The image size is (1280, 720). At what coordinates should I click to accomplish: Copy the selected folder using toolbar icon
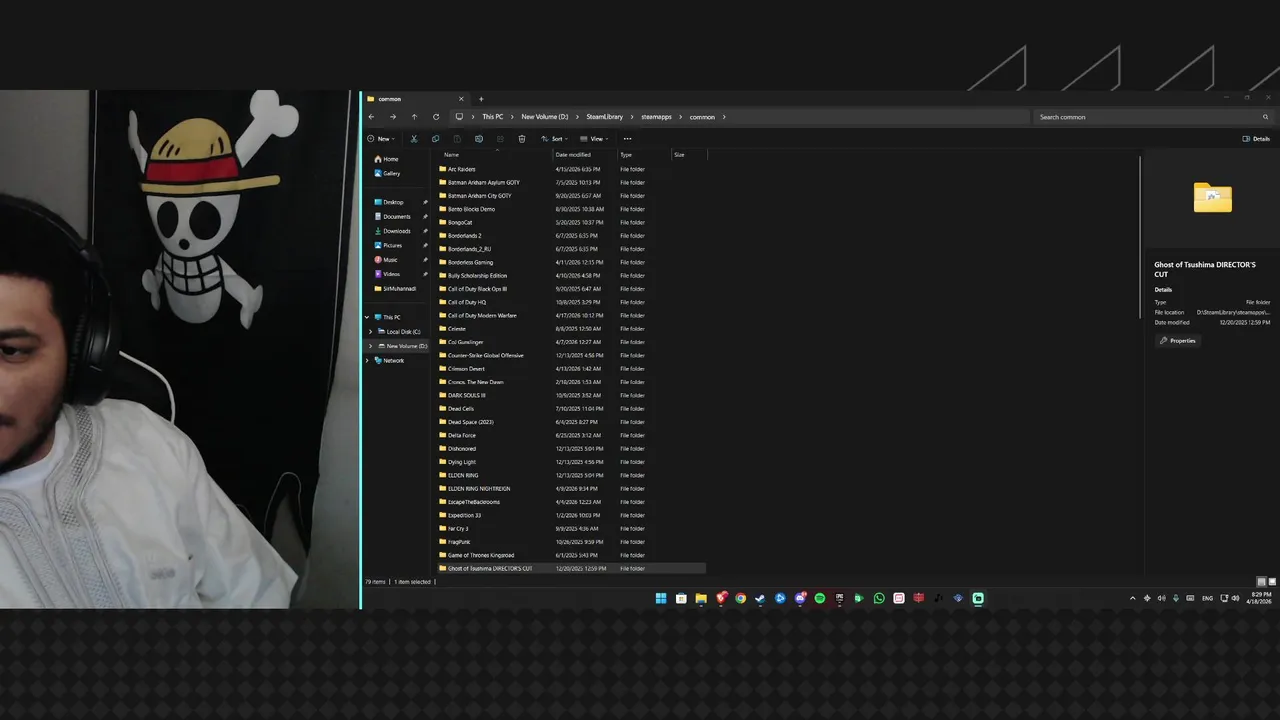pyautogui.click(x=435, y=139)
